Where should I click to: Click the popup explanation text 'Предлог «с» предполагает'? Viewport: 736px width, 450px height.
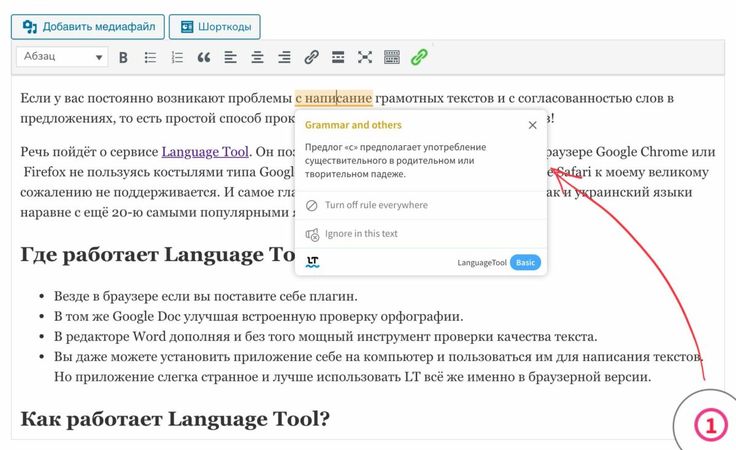point(396,160)
